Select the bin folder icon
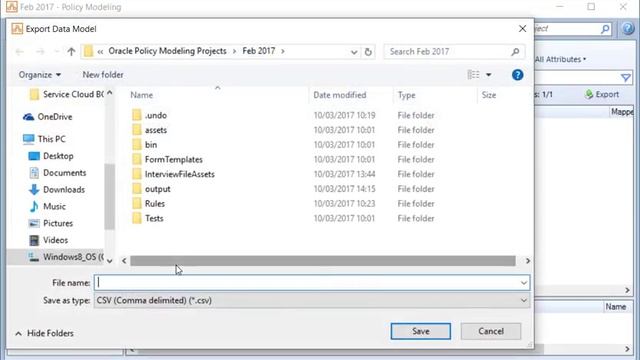Image resolution: width=640 pixels, height=360 pixels. 137,144
